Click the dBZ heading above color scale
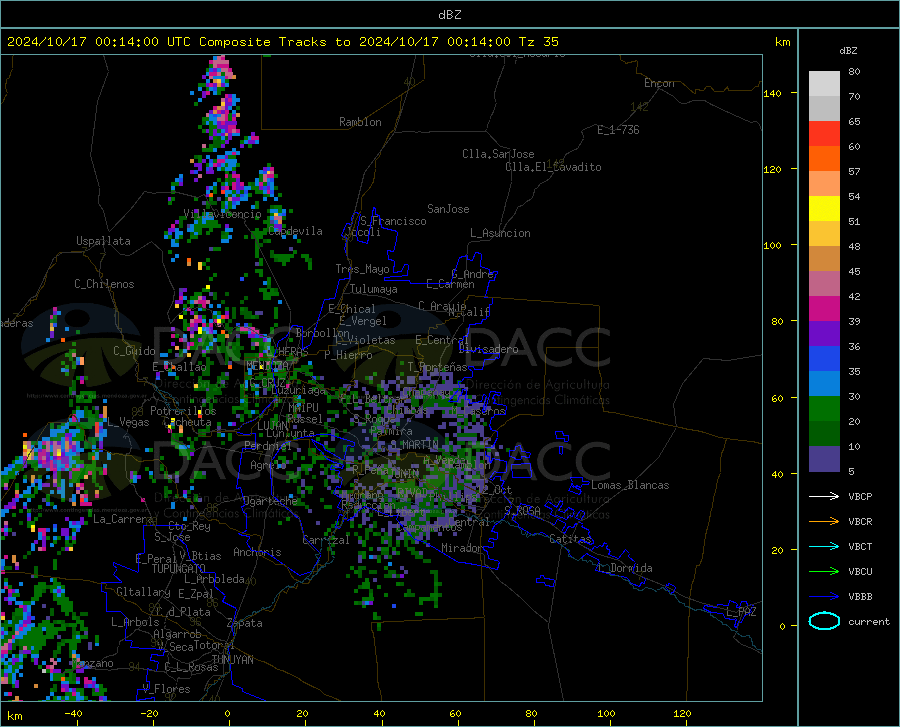The width and height of the screenshot is (900, 727). point(848,50)
